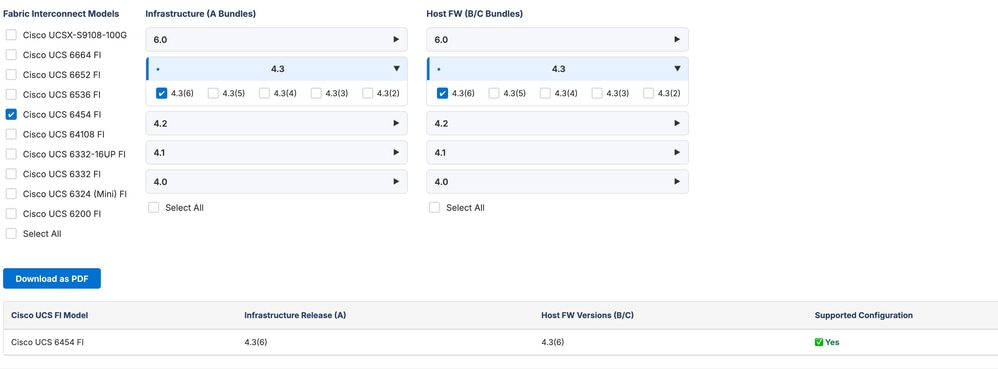This screenshot has width=998, height=370.
Task: Click the Cisco UCS 6454 FI table cell
Action: [48, 342]
